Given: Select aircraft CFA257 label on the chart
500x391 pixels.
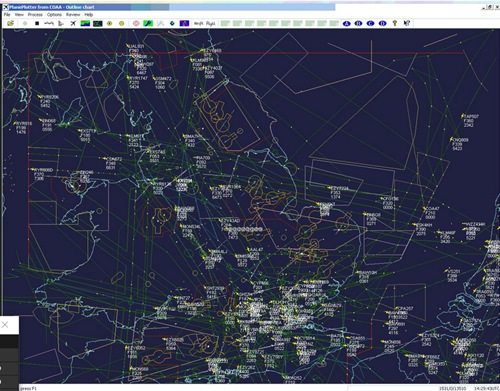Looking at the screenshot, I should pos(405,309).
